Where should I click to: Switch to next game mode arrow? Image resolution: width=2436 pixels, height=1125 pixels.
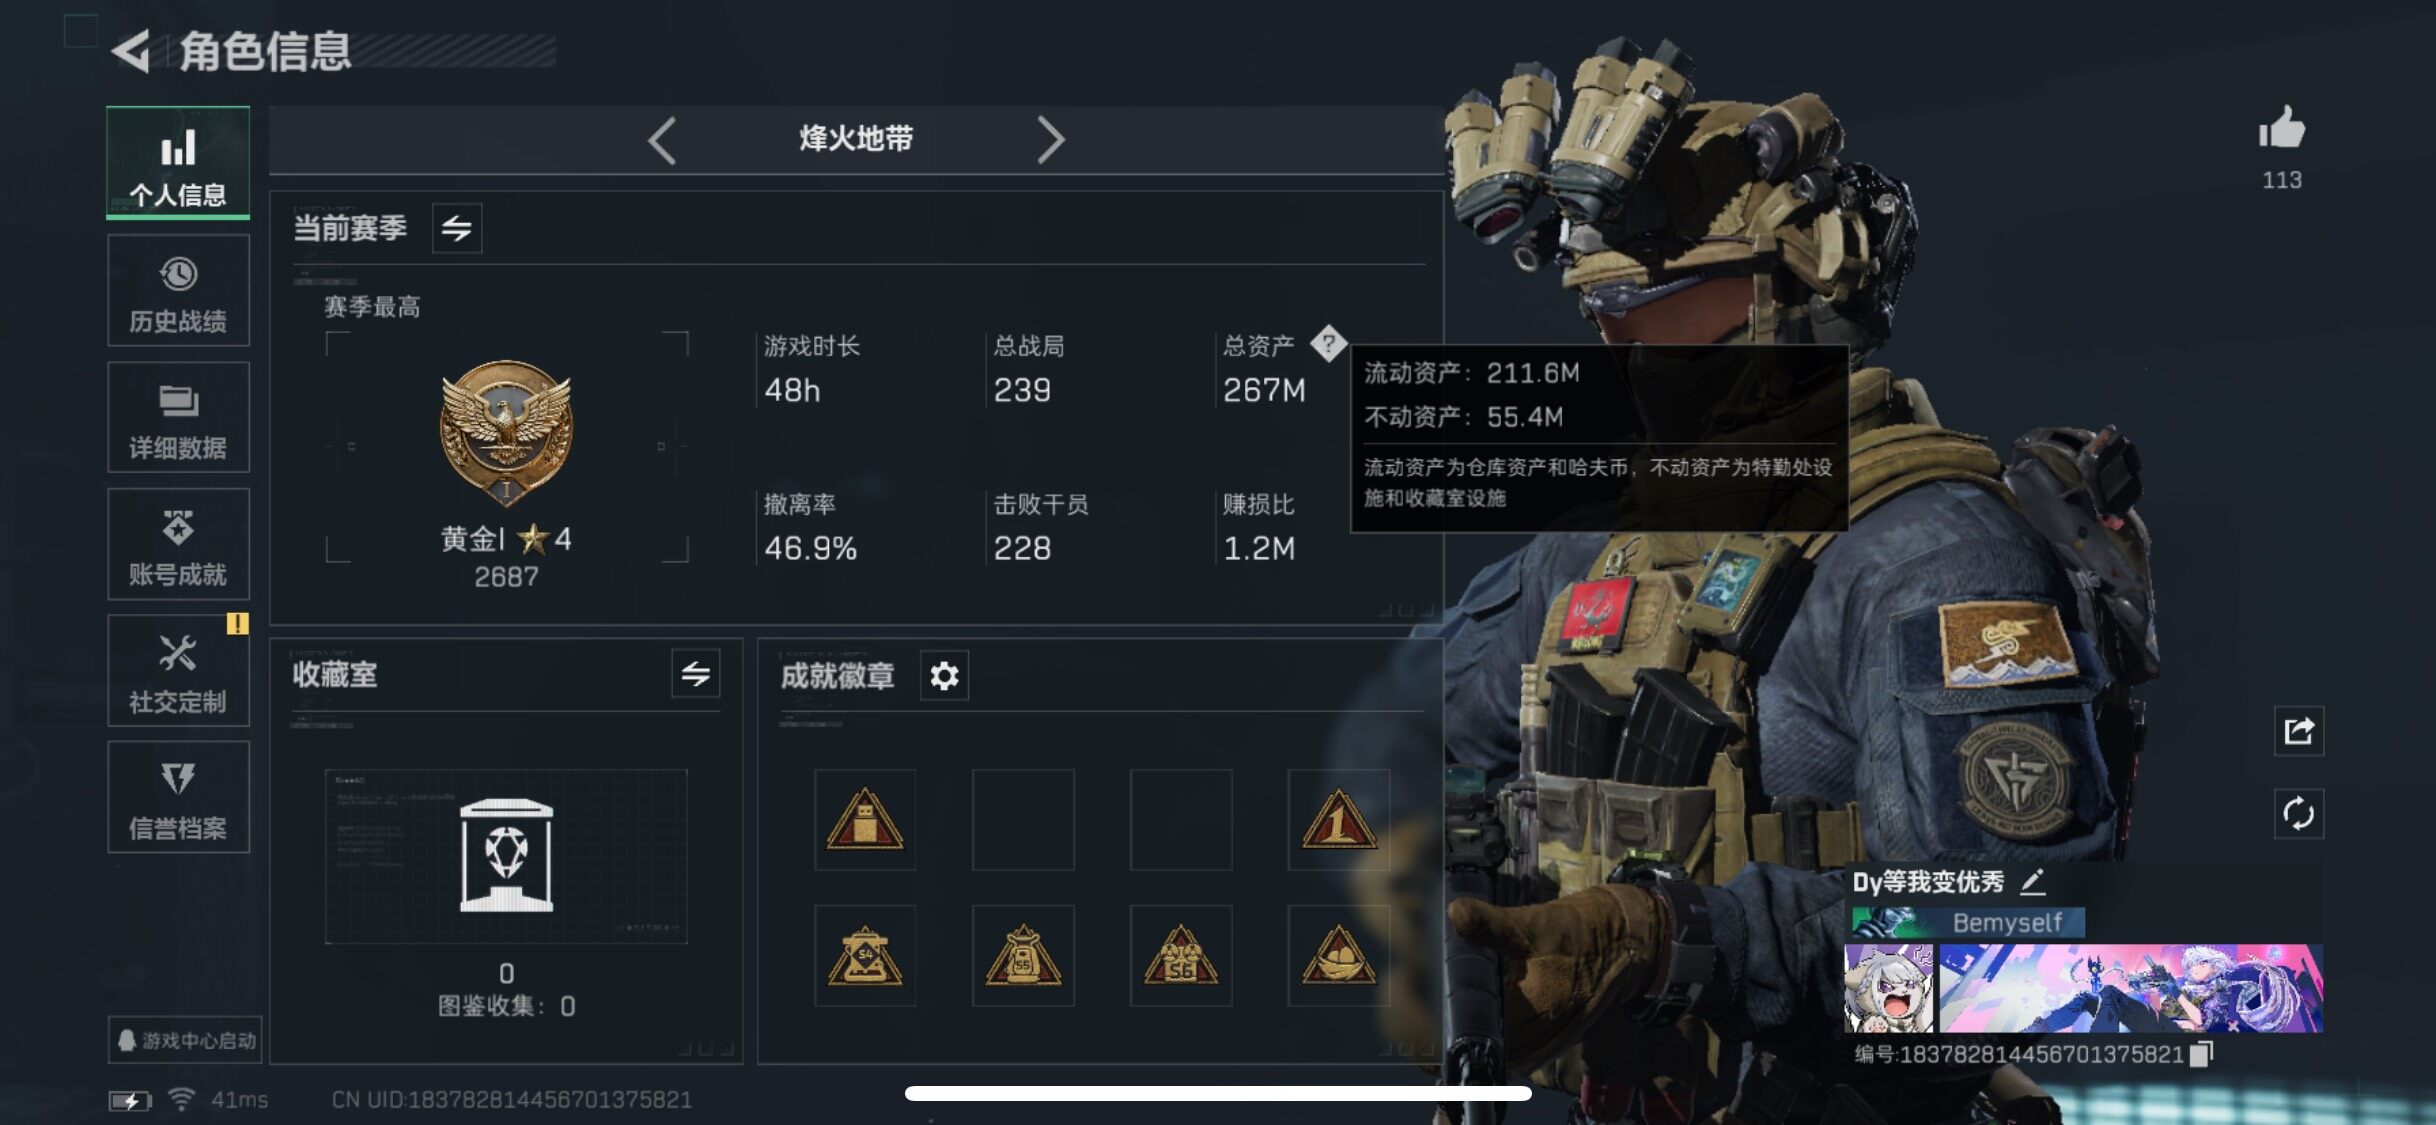[x=1050, y=140]
